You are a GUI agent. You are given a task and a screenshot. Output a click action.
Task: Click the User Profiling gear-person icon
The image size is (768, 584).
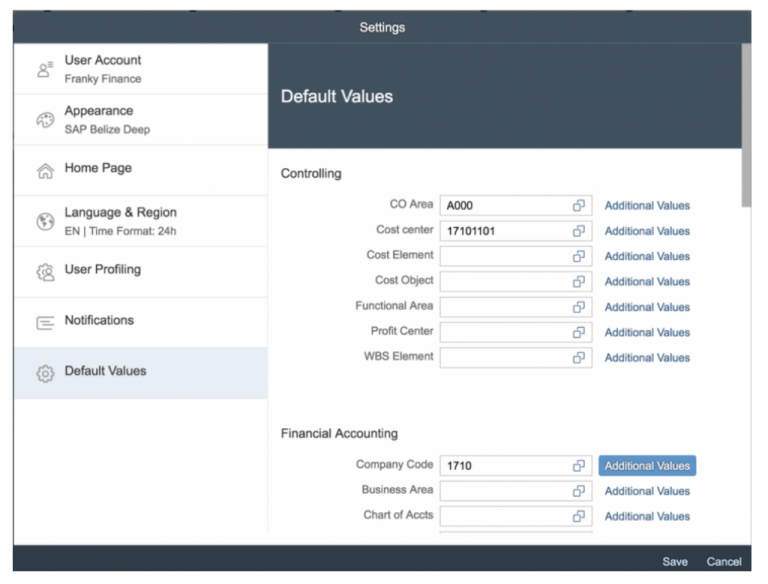[45, 271]
